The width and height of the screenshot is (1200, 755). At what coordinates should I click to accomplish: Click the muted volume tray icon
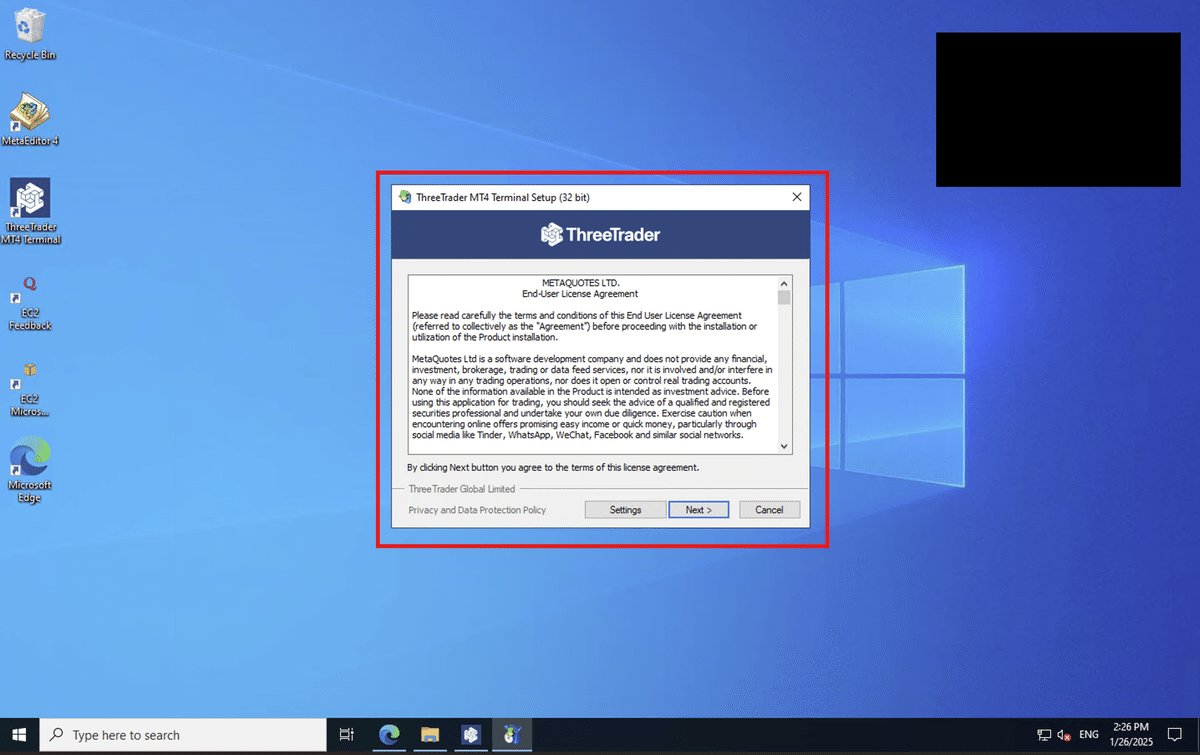(x=1065, y=735)
